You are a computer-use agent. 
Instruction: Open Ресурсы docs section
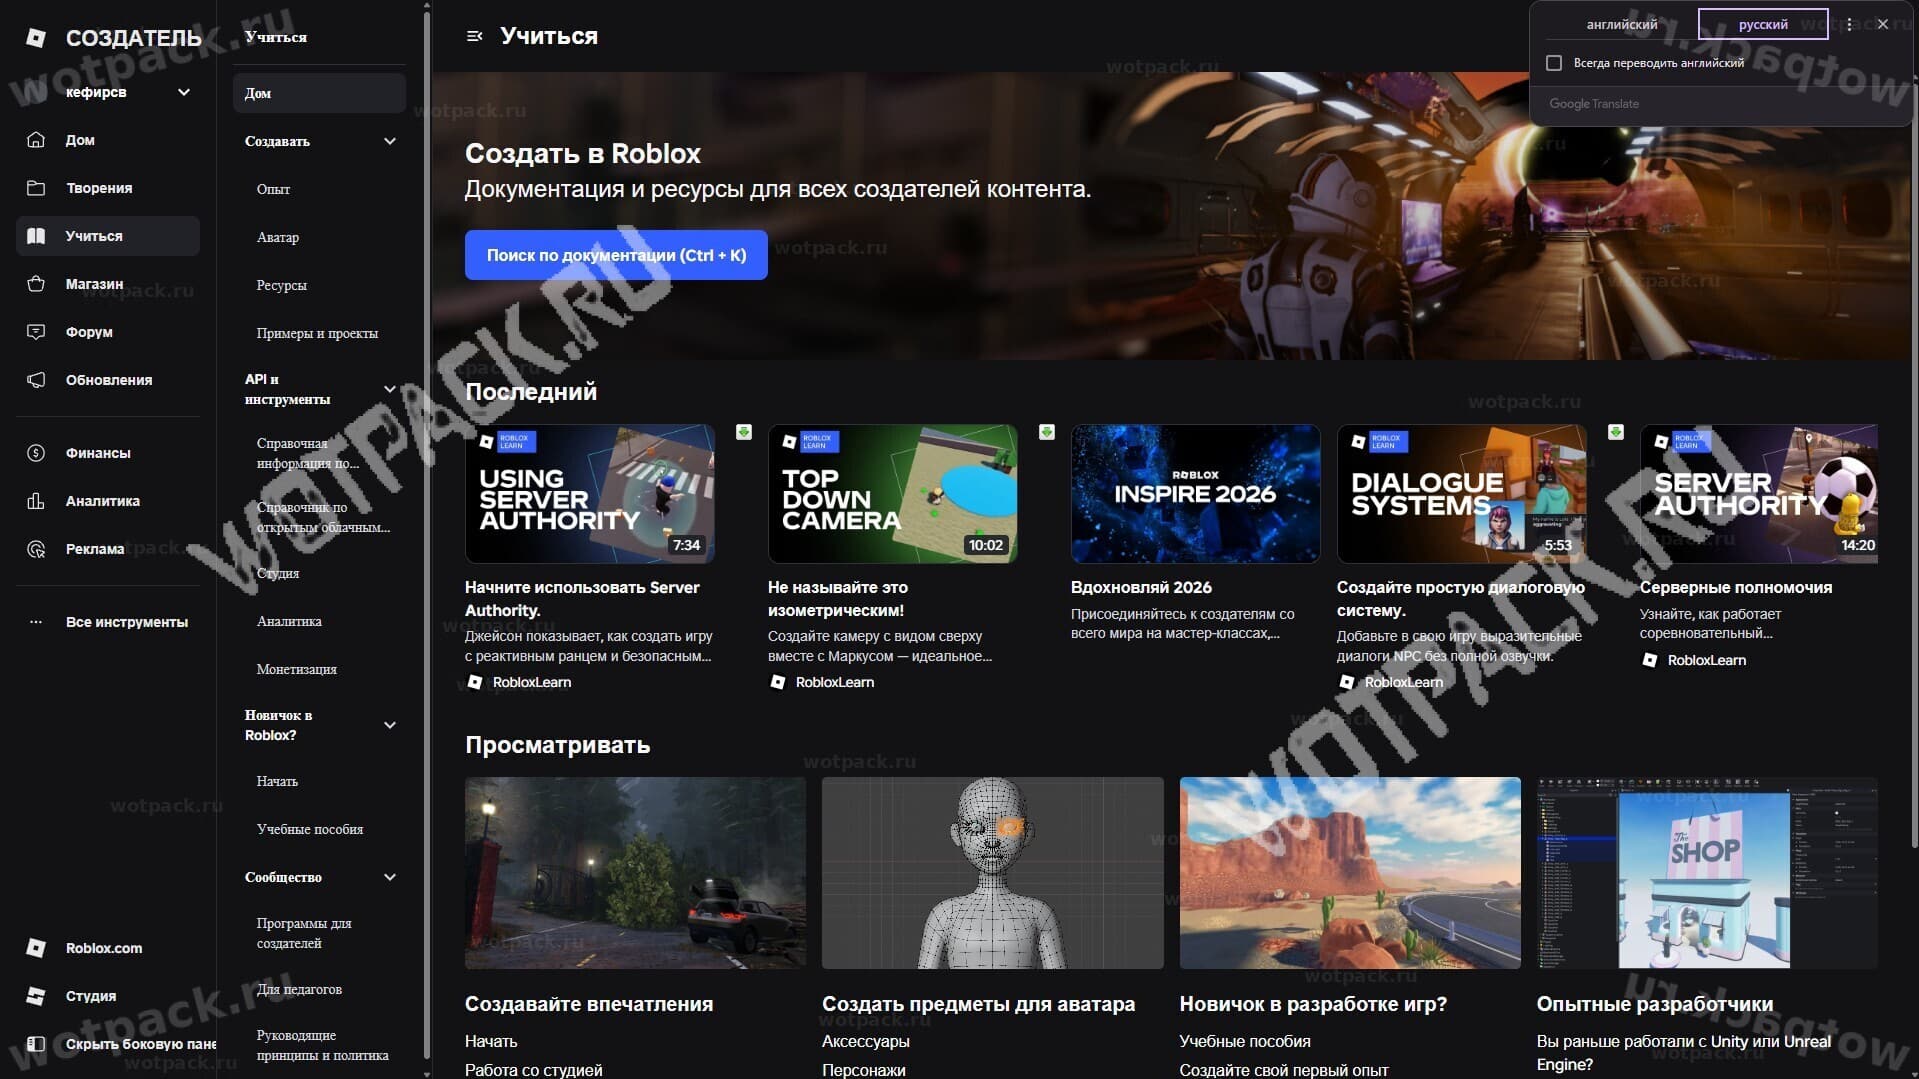pos(282,285)
